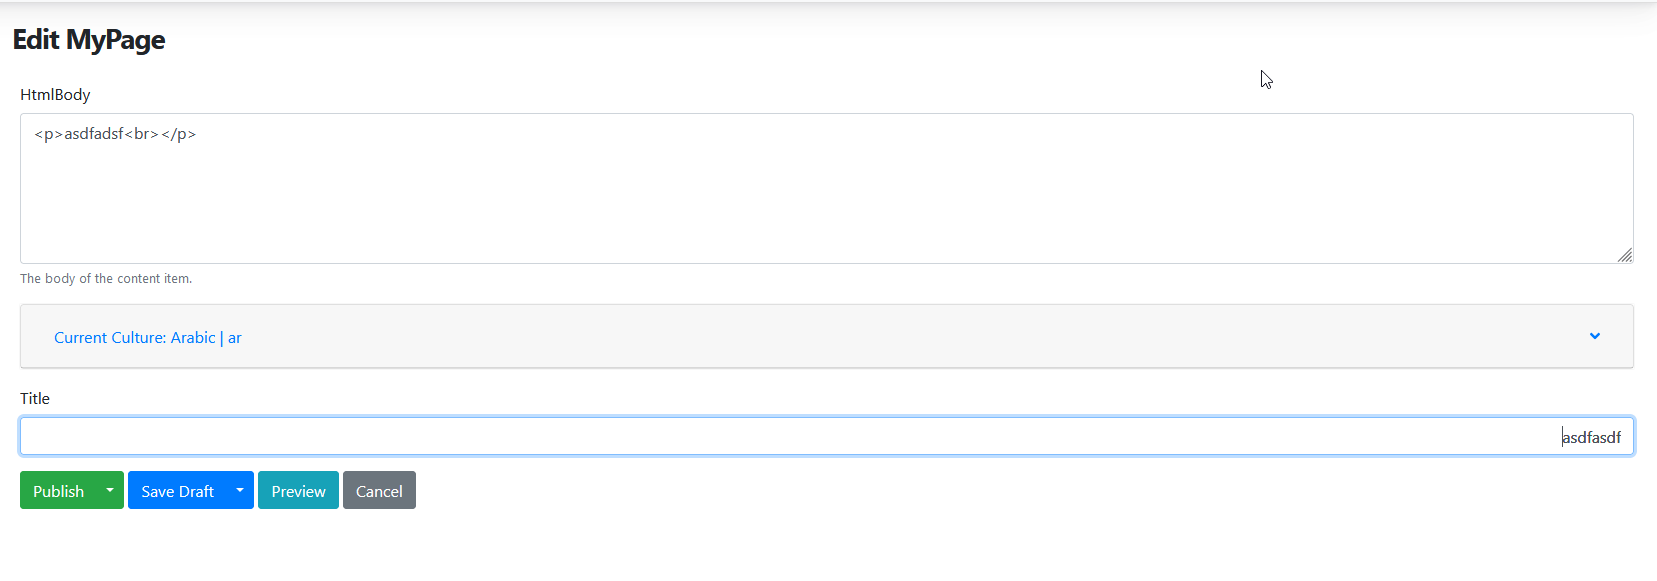
Task: Click the body content help text
Action: (x=106, y=278)
